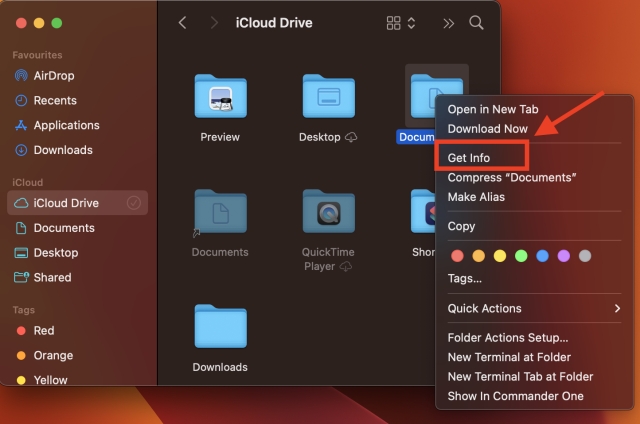
Task: Choose Copy from the context menu
Action: tap(534, 226)
